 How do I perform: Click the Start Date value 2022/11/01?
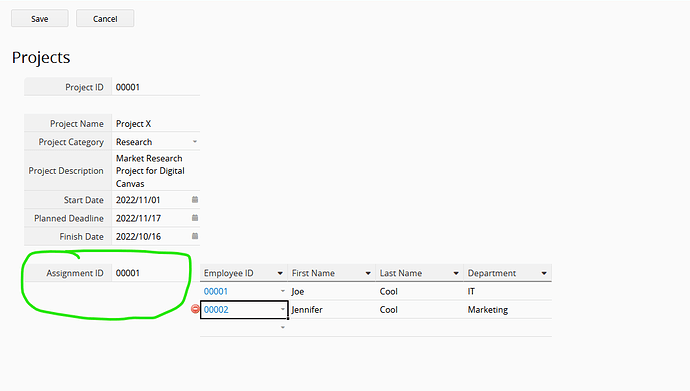click(x=138, y=200)
